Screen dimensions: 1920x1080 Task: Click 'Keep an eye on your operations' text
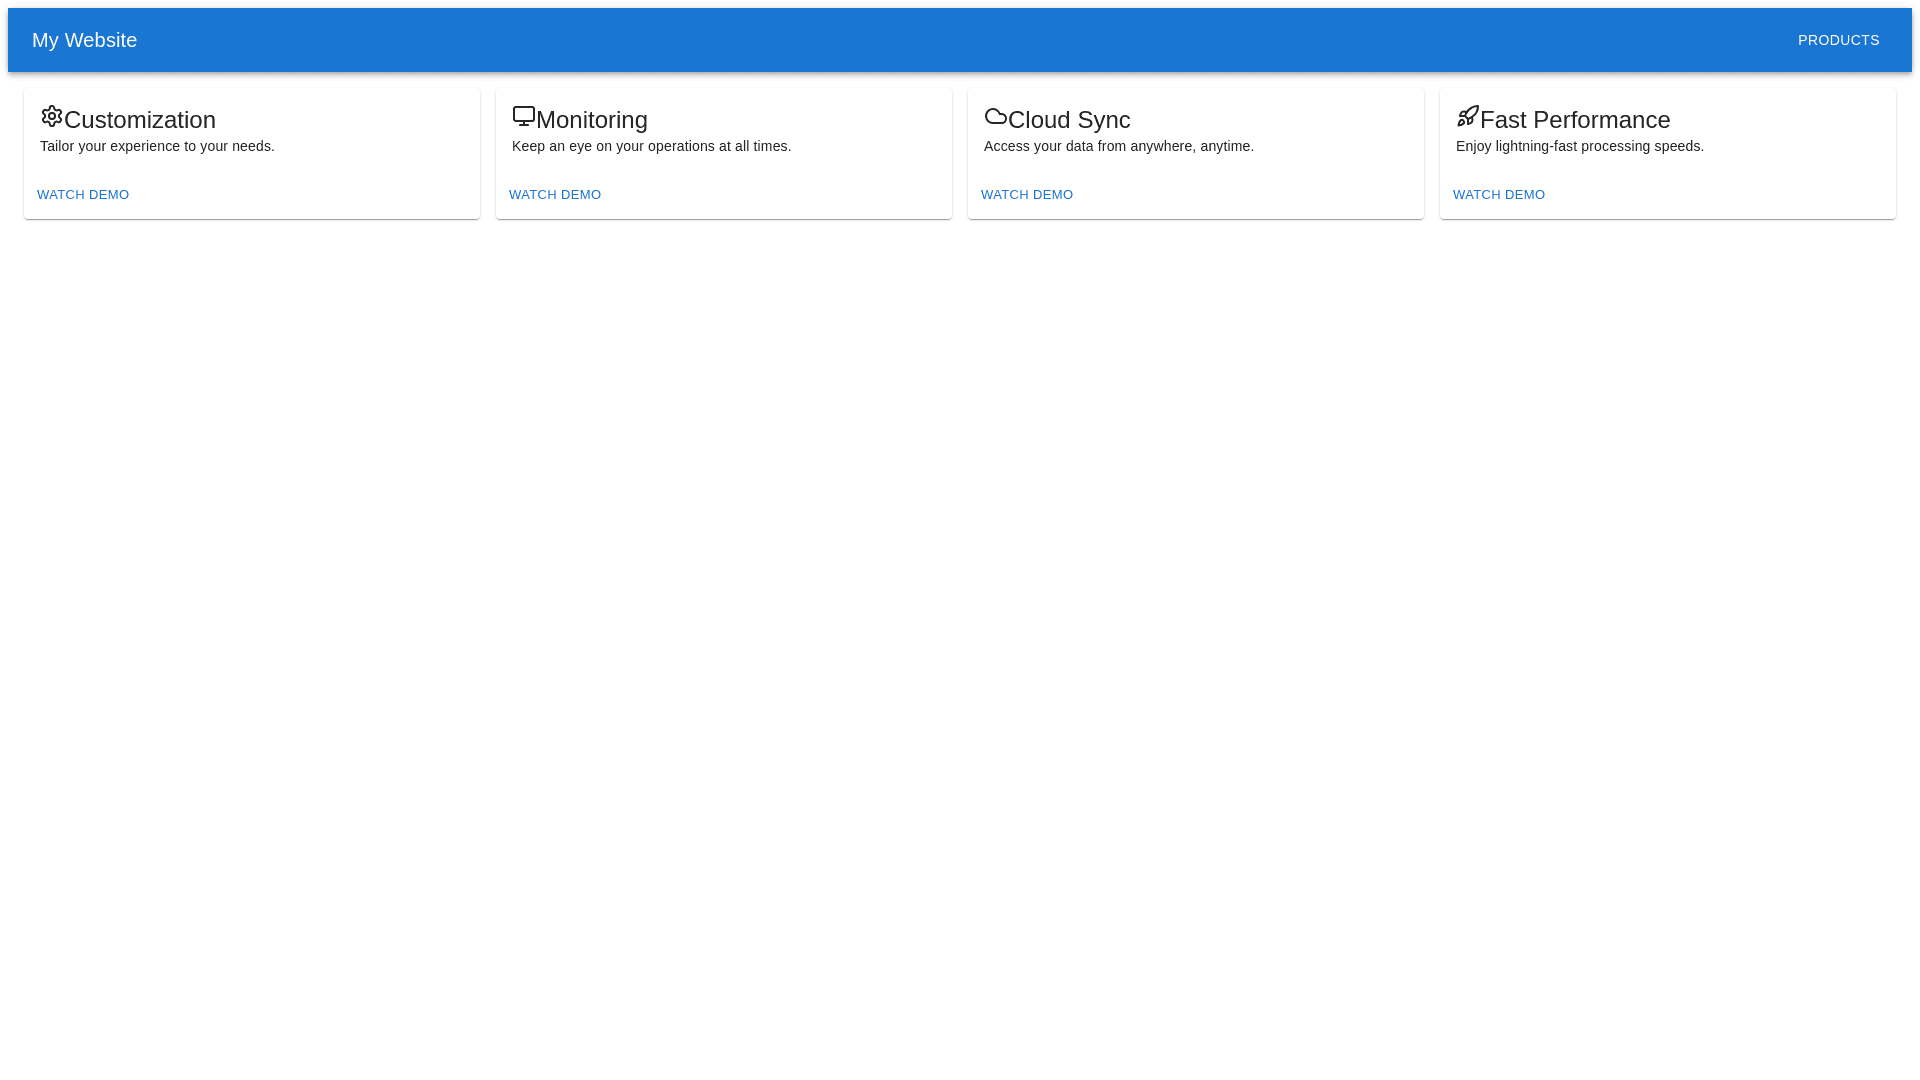point(651,146)
